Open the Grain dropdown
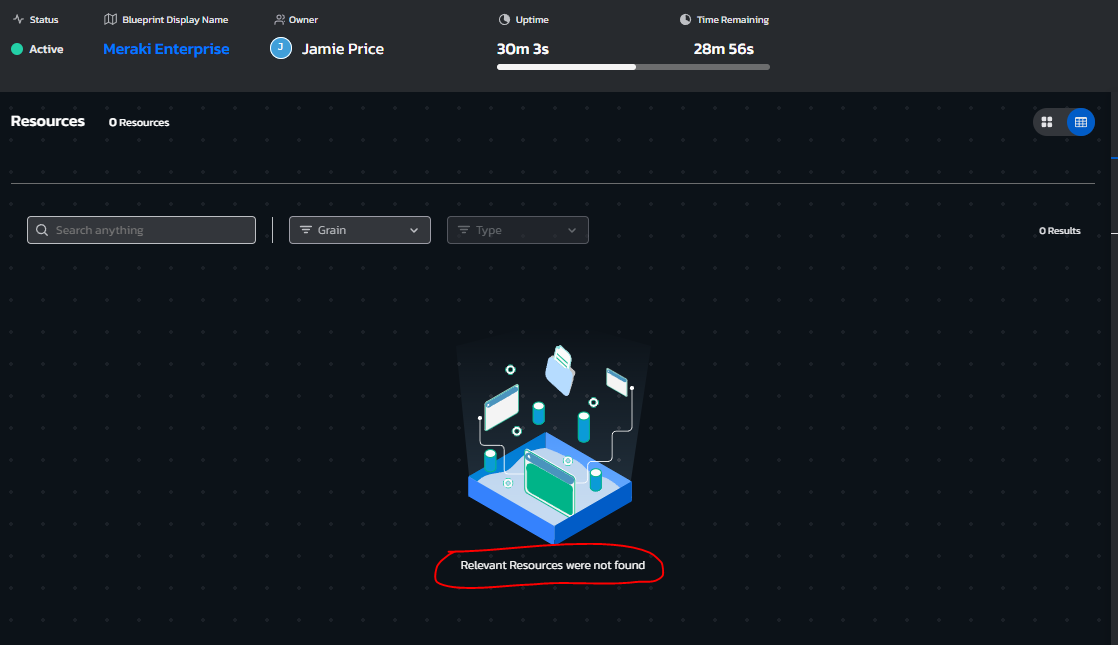Viewport: 1118px width, 645px height. pyautogui.click(x=360, y=230)
